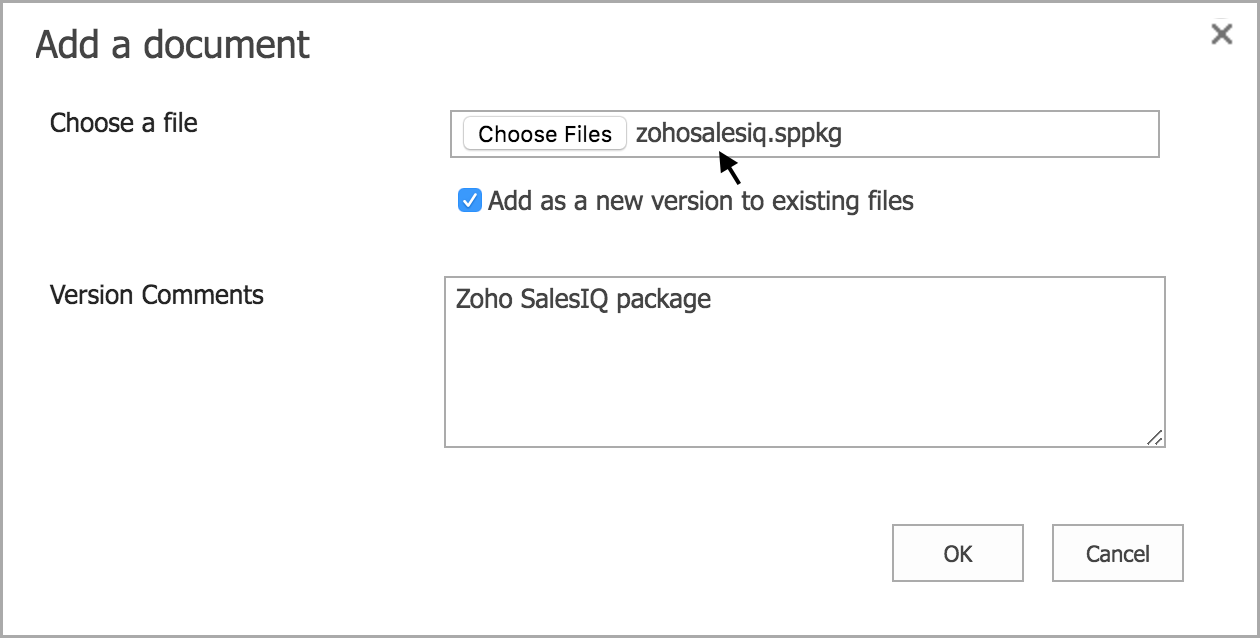Viewport: 1260px width, 638px height.
Task: Click the resize handle of comments box
Action: pos(1154,437)
